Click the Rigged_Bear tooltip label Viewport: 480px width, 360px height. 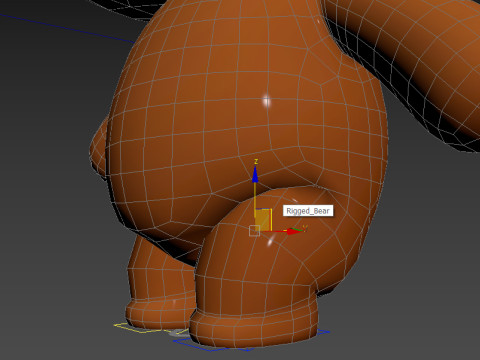click(x=308, y=211)
